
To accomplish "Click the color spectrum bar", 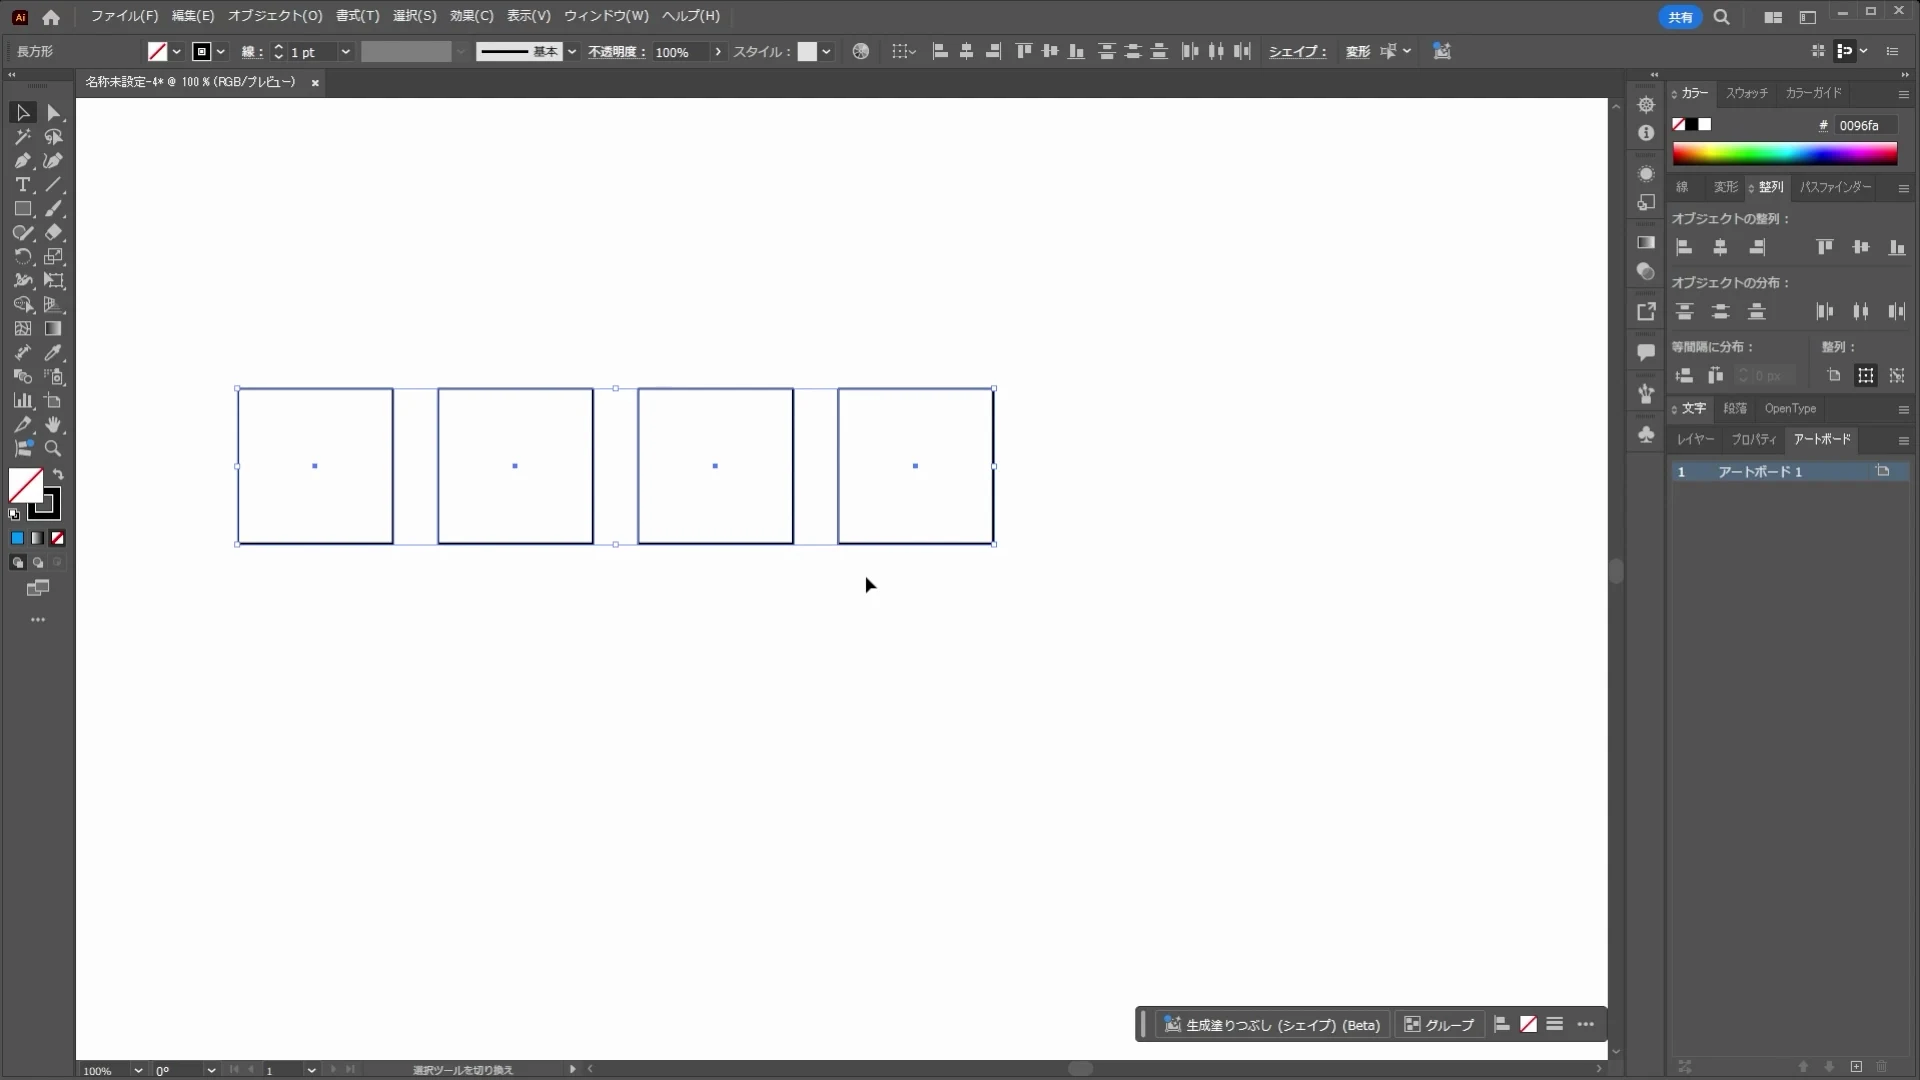I will 1784,154.
